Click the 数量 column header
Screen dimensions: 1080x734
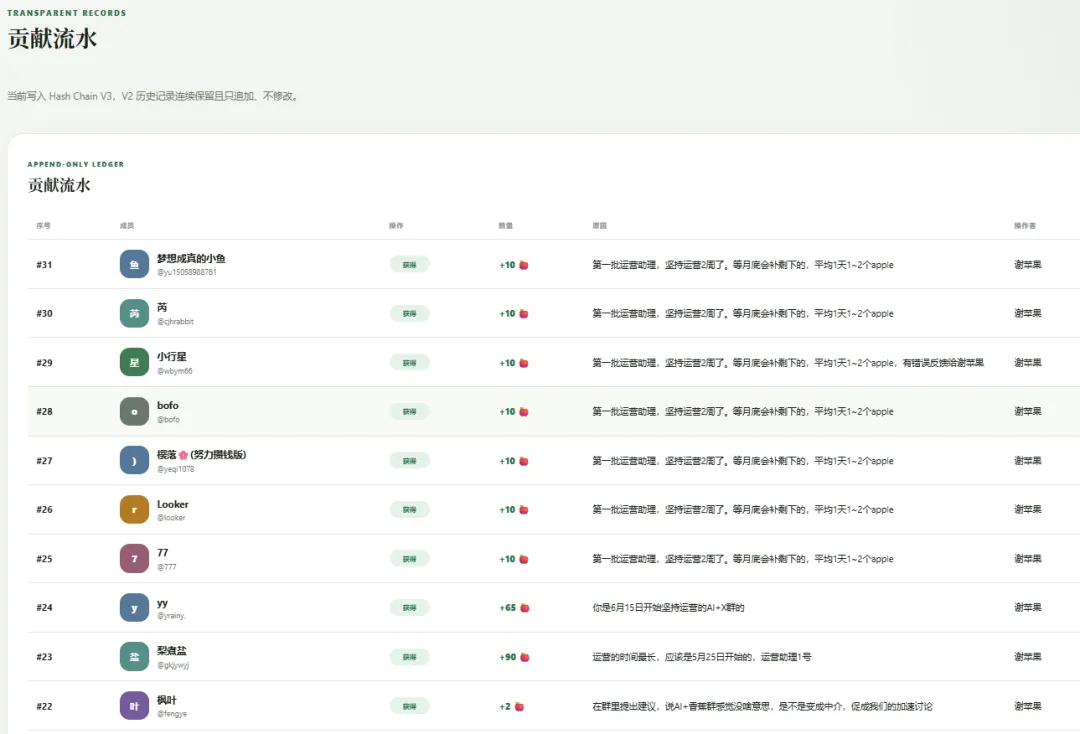506,226
